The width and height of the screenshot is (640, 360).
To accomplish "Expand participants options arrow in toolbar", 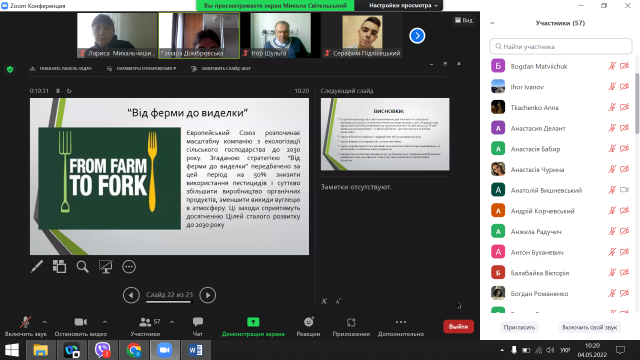I will [172, 322].
